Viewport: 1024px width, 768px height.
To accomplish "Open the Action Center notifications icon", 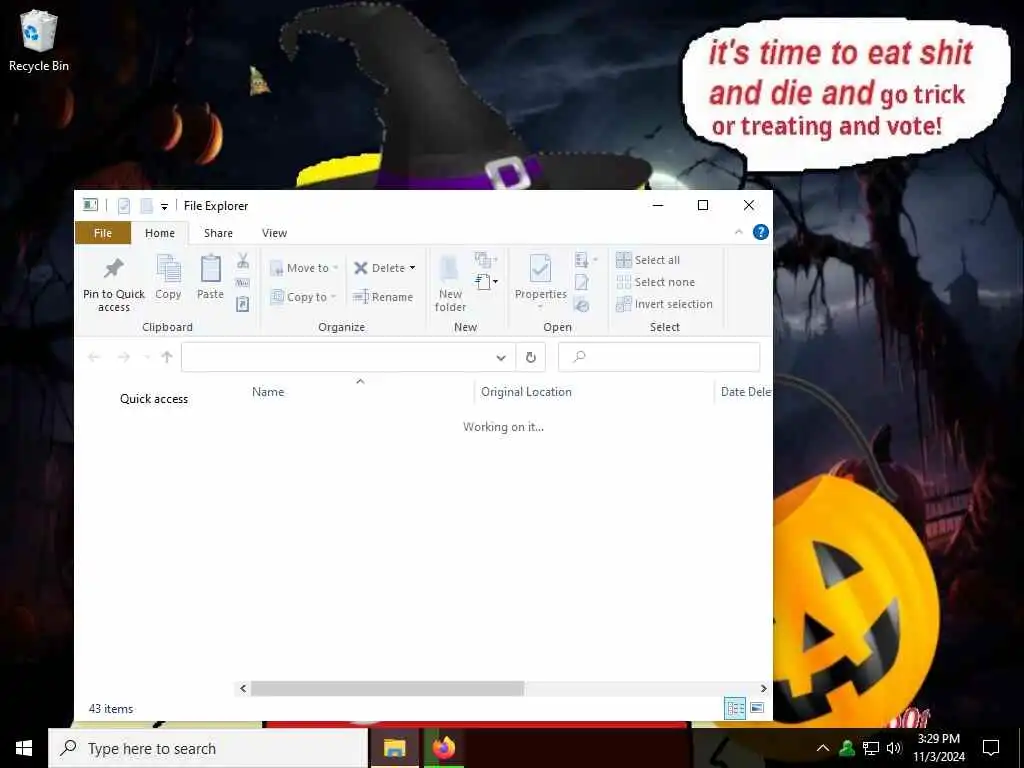I will [x=991, y=748].
